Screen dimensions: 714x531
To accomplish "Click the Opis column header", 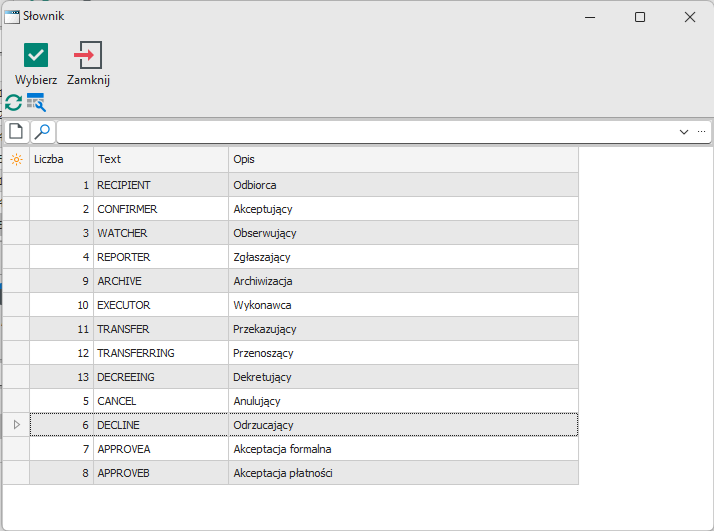I will pyautogui.click(x=402, y=159).
